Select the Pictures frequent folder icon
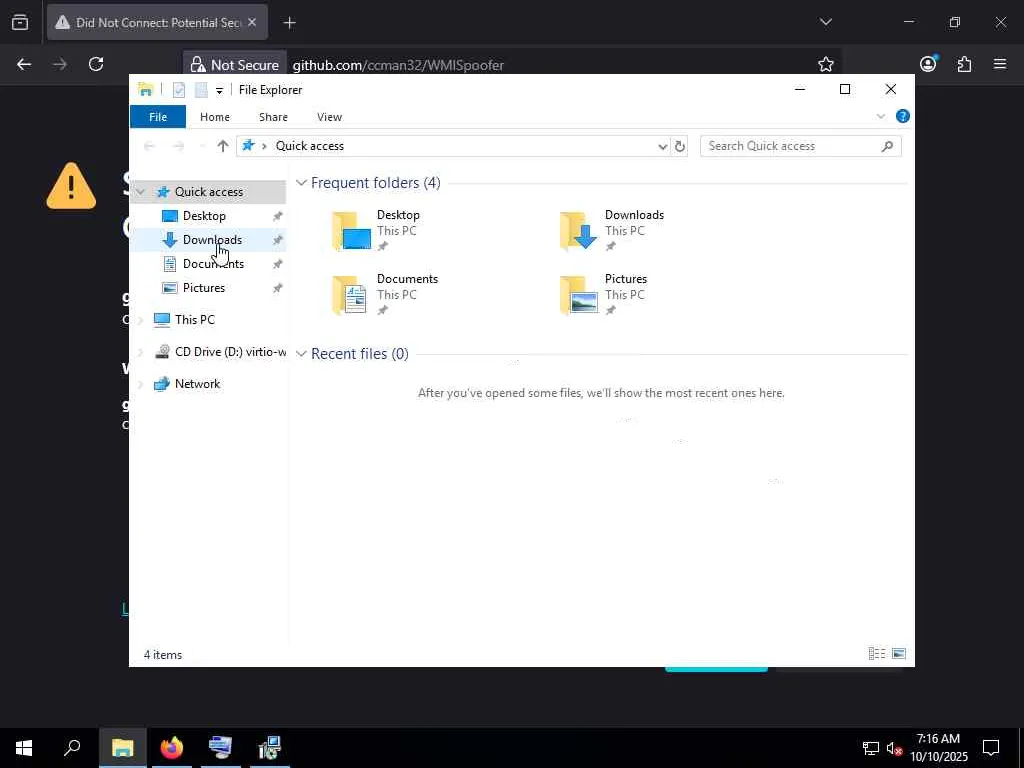This screenshot has width=1024, height=768. coord(579,295)
